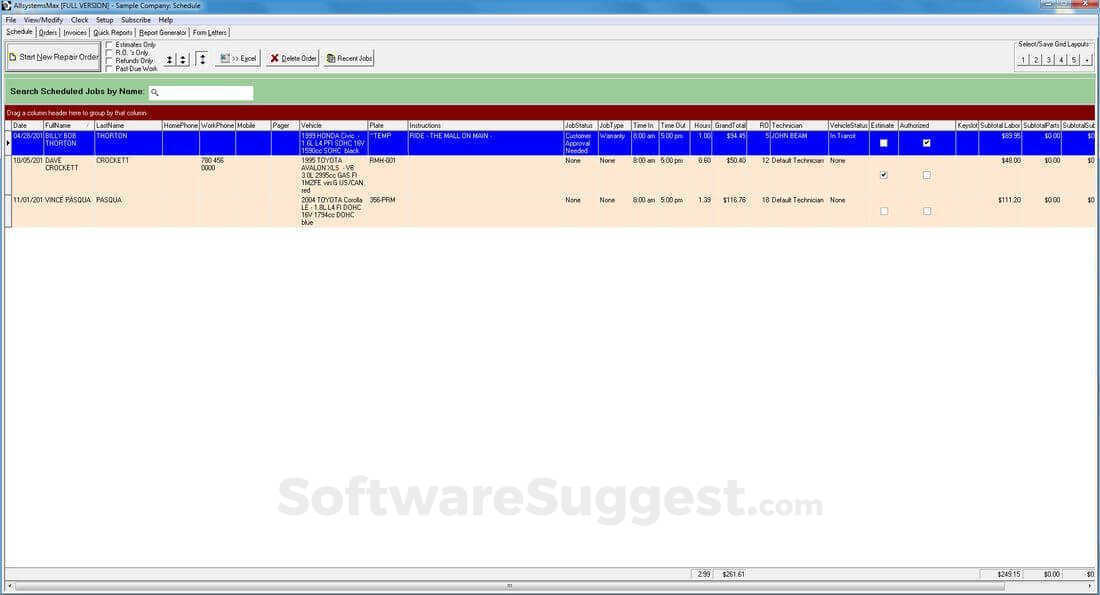Image resolution: width=1100 pixels, height=595 pixels.
Task: Enable the Past Due Work filter
Action: [x=109, y=69]
